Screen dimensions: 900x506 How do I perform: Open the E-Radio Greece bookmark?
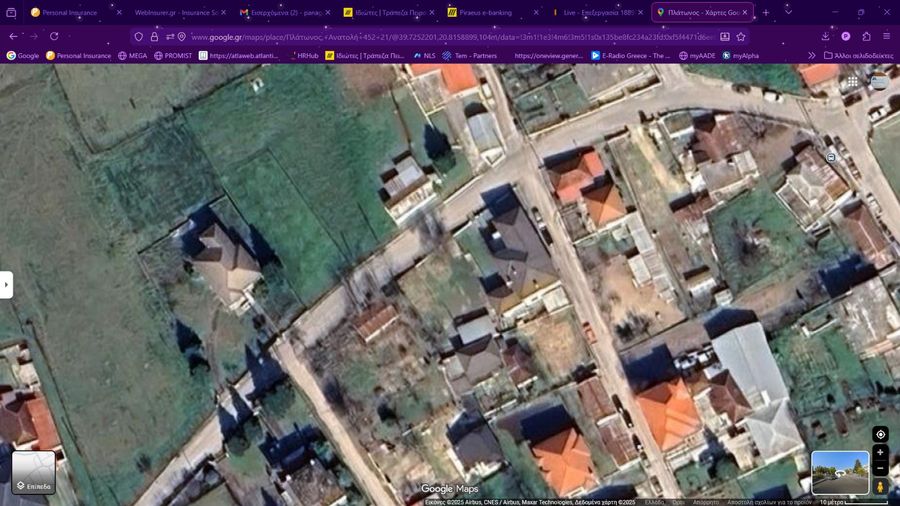pos(630,56)
